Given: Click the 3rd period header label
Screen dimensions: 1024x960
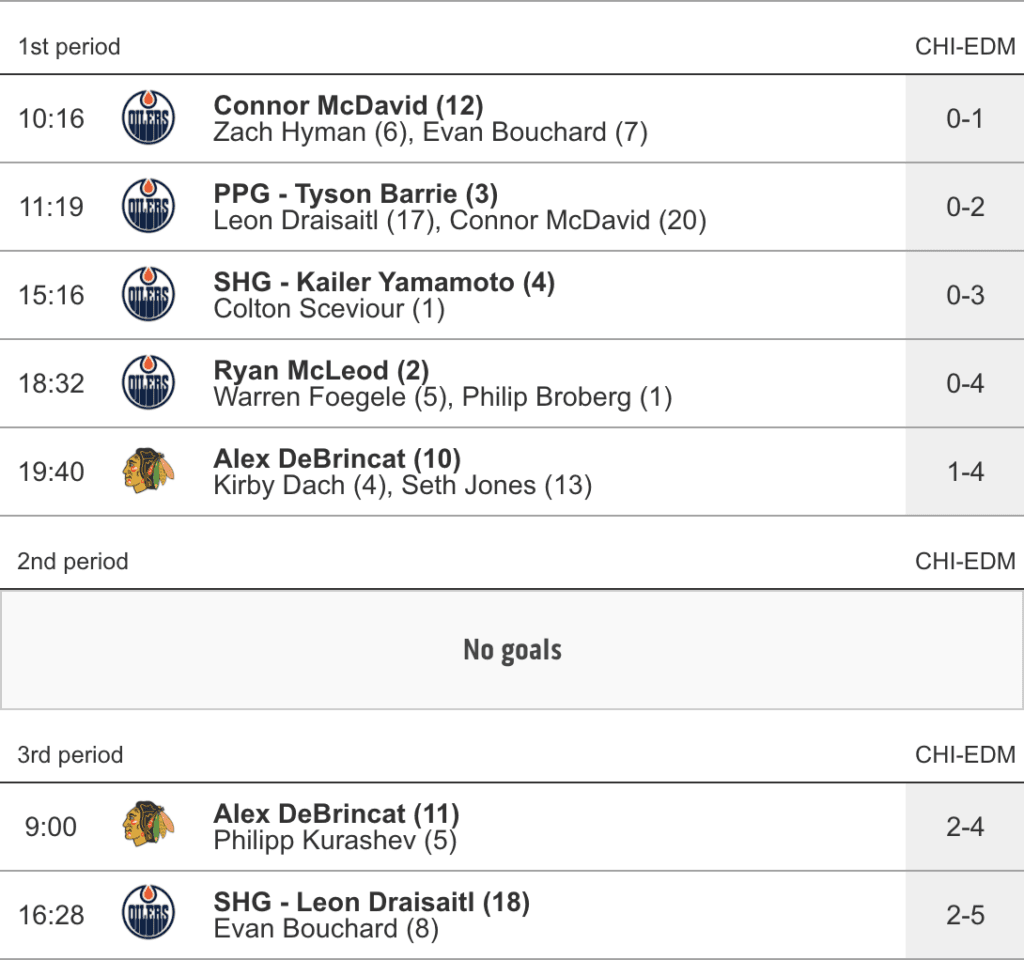Looking at the screenshot, I should tap(70, 754).
